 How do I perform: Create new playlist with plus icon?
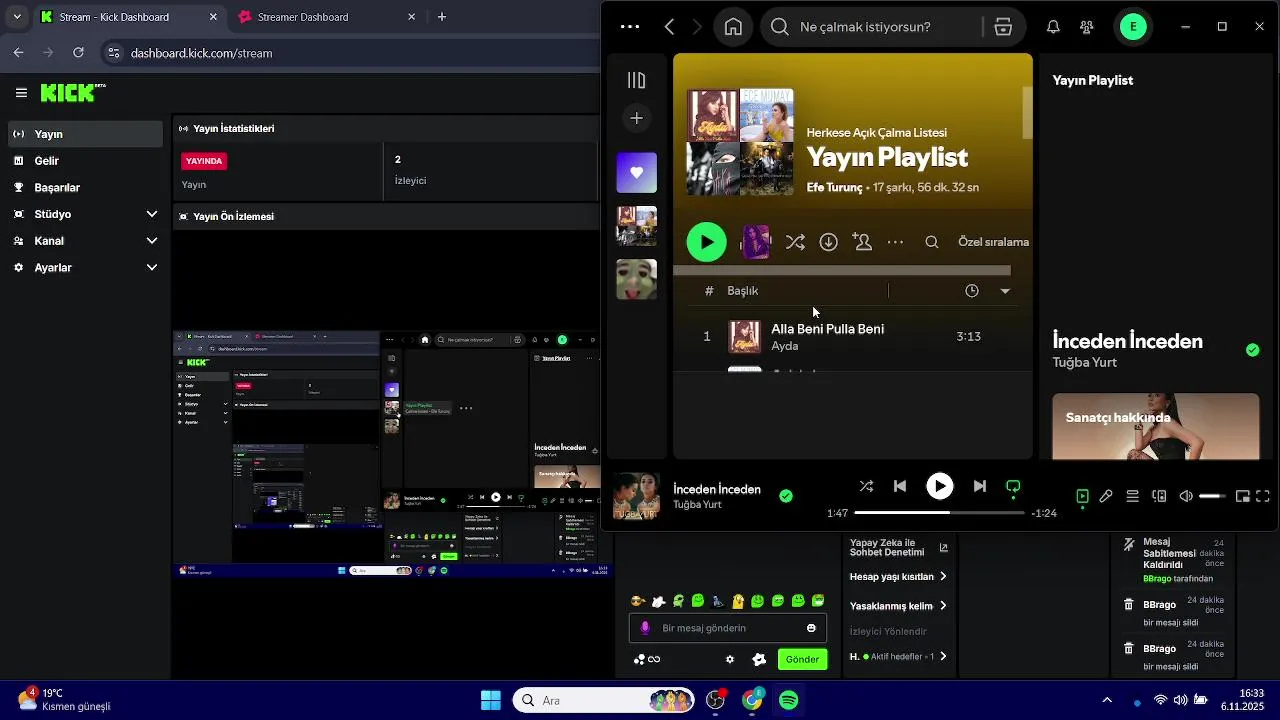coord(636,118)
